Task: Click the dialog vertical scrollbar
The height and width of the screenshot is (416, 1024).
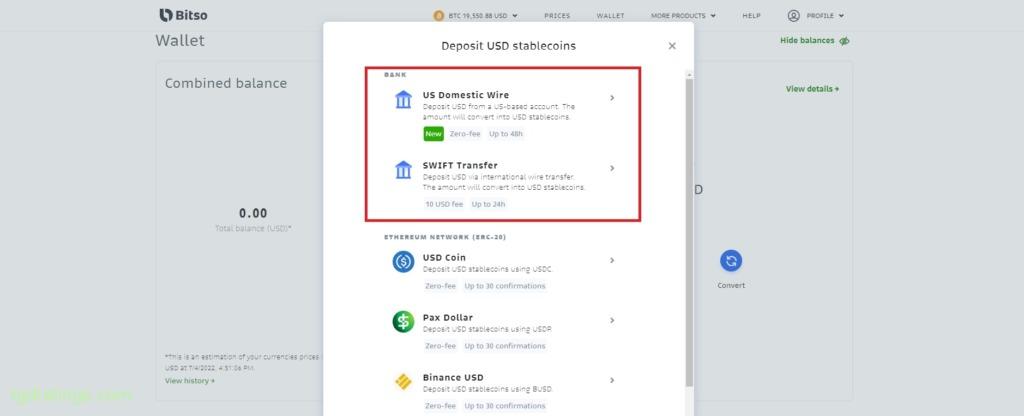Action: (689, 232)
